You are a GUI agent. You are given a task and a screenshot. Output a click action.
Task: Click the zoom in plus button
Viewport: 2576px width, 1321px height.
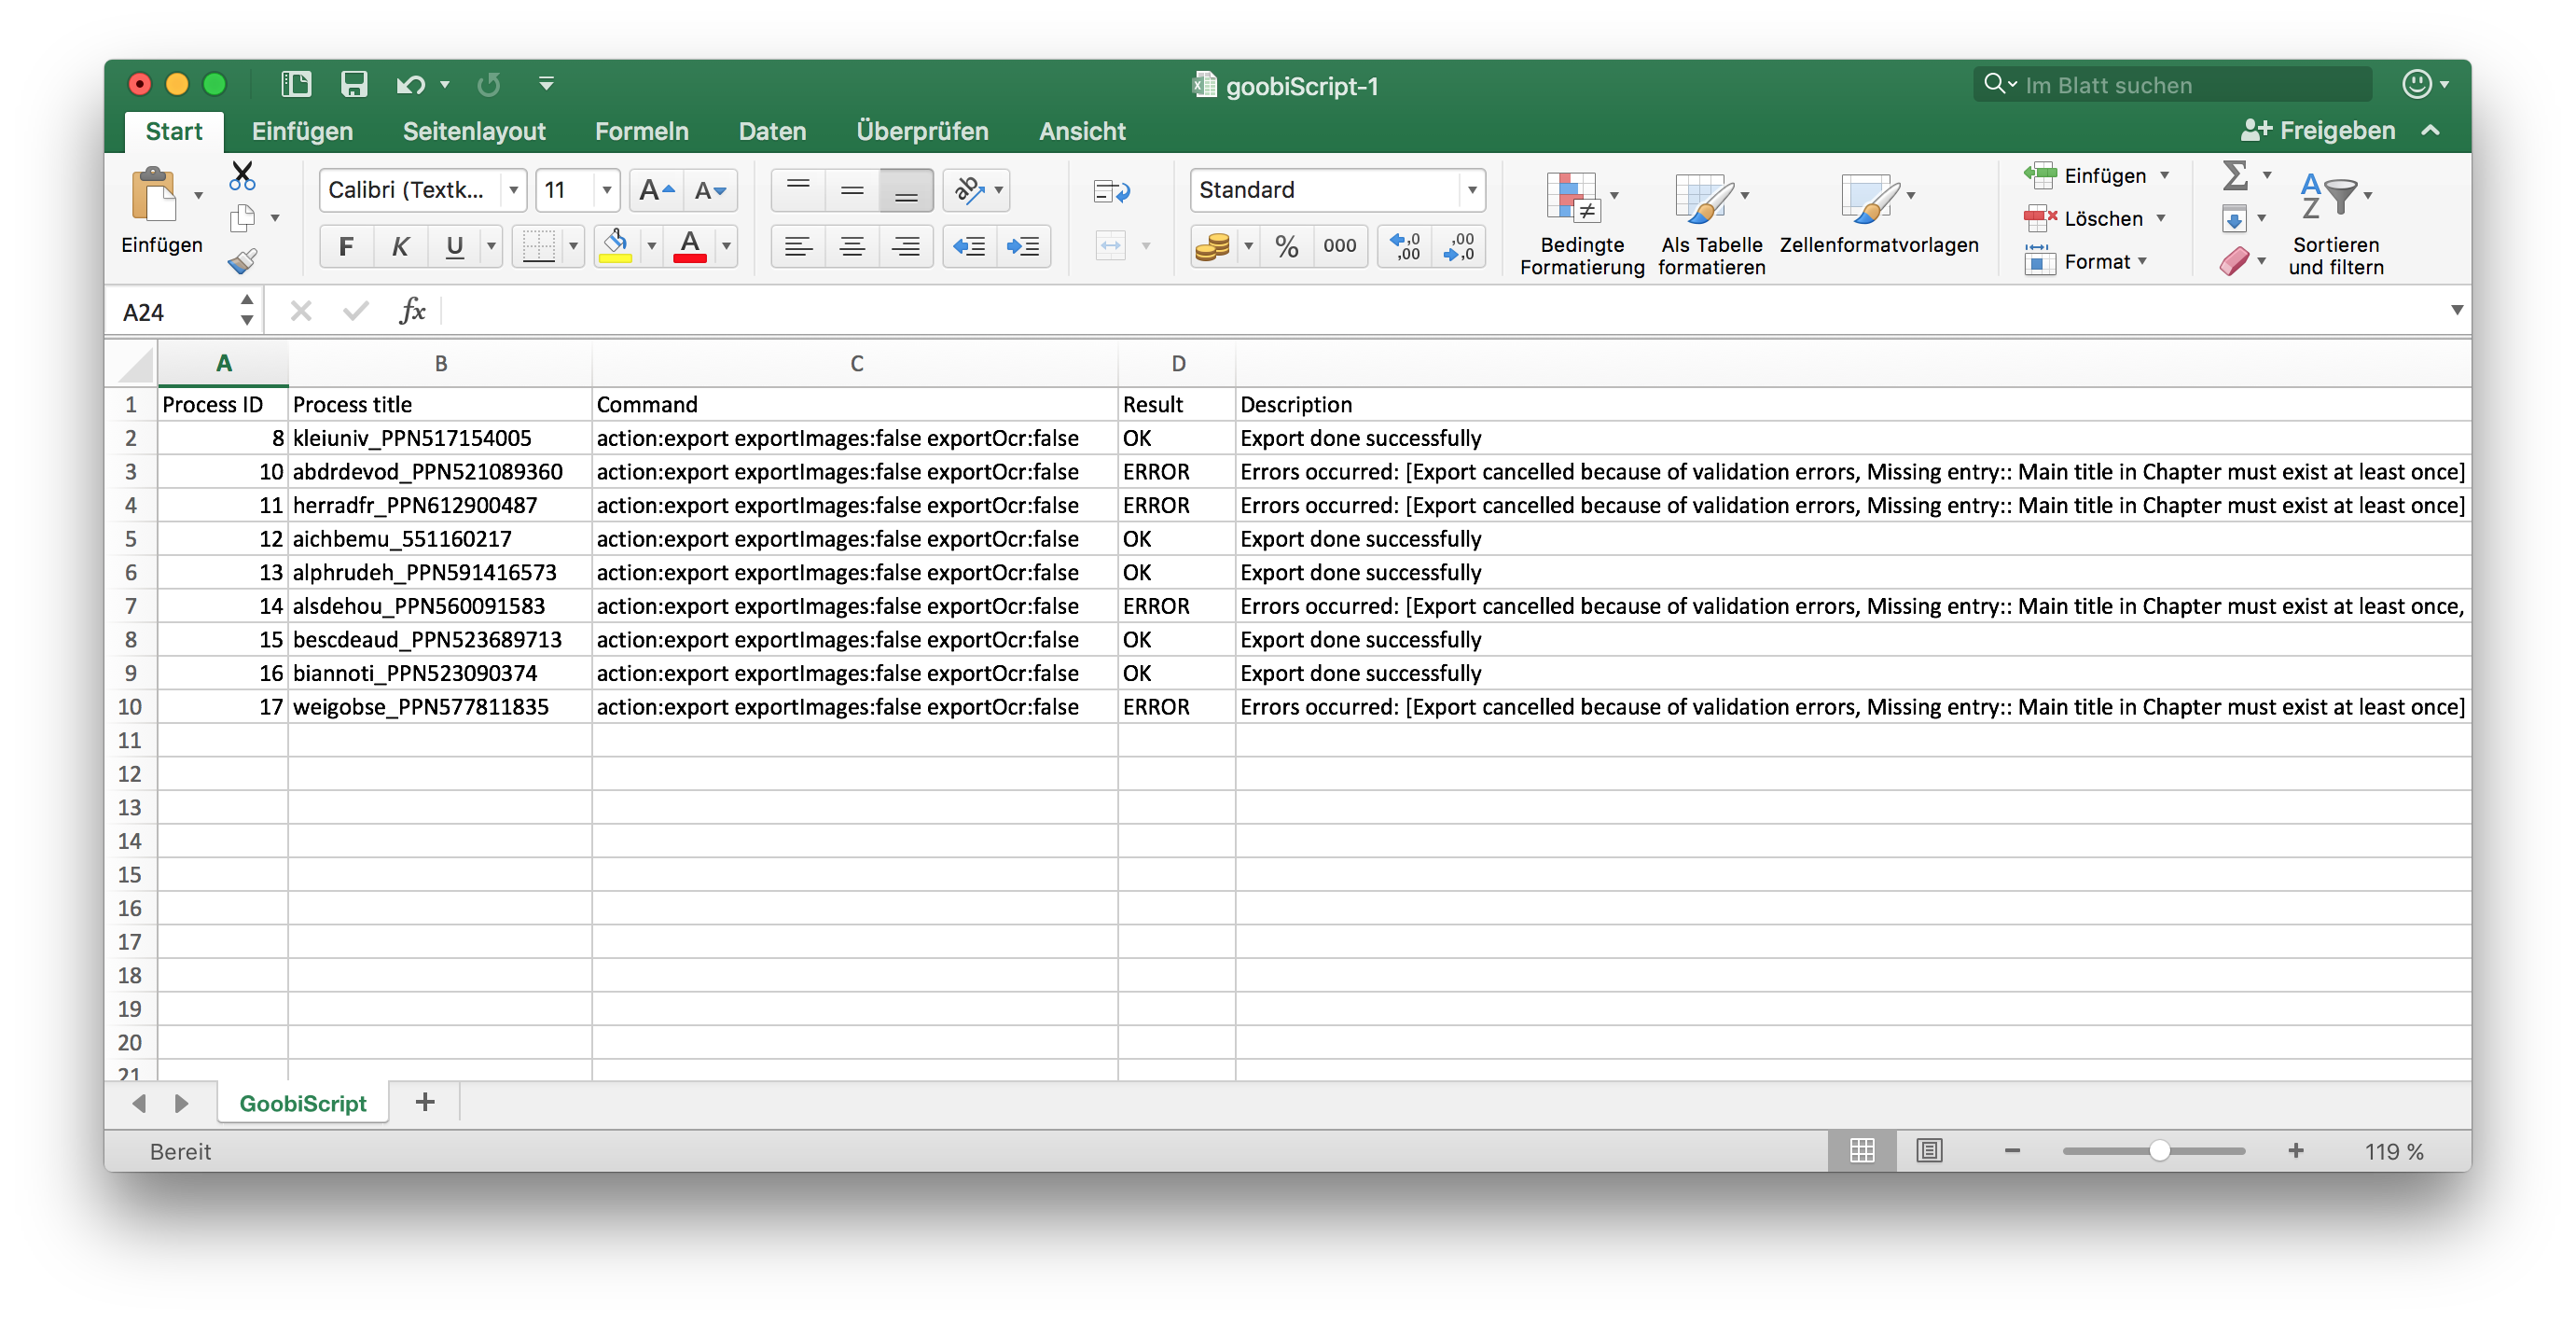[2295, 1151]
